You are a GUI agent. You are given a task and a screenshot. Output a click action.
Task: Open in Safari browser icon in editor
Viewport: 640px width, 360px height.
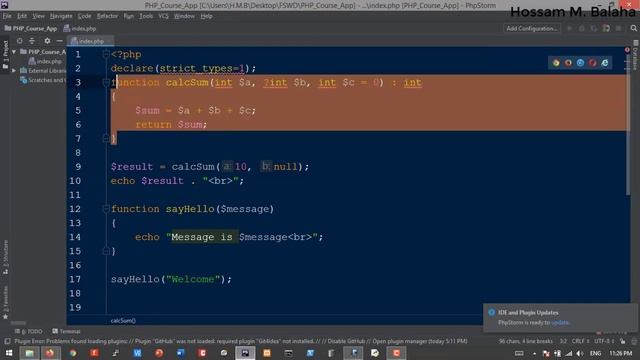pos(580,63)
